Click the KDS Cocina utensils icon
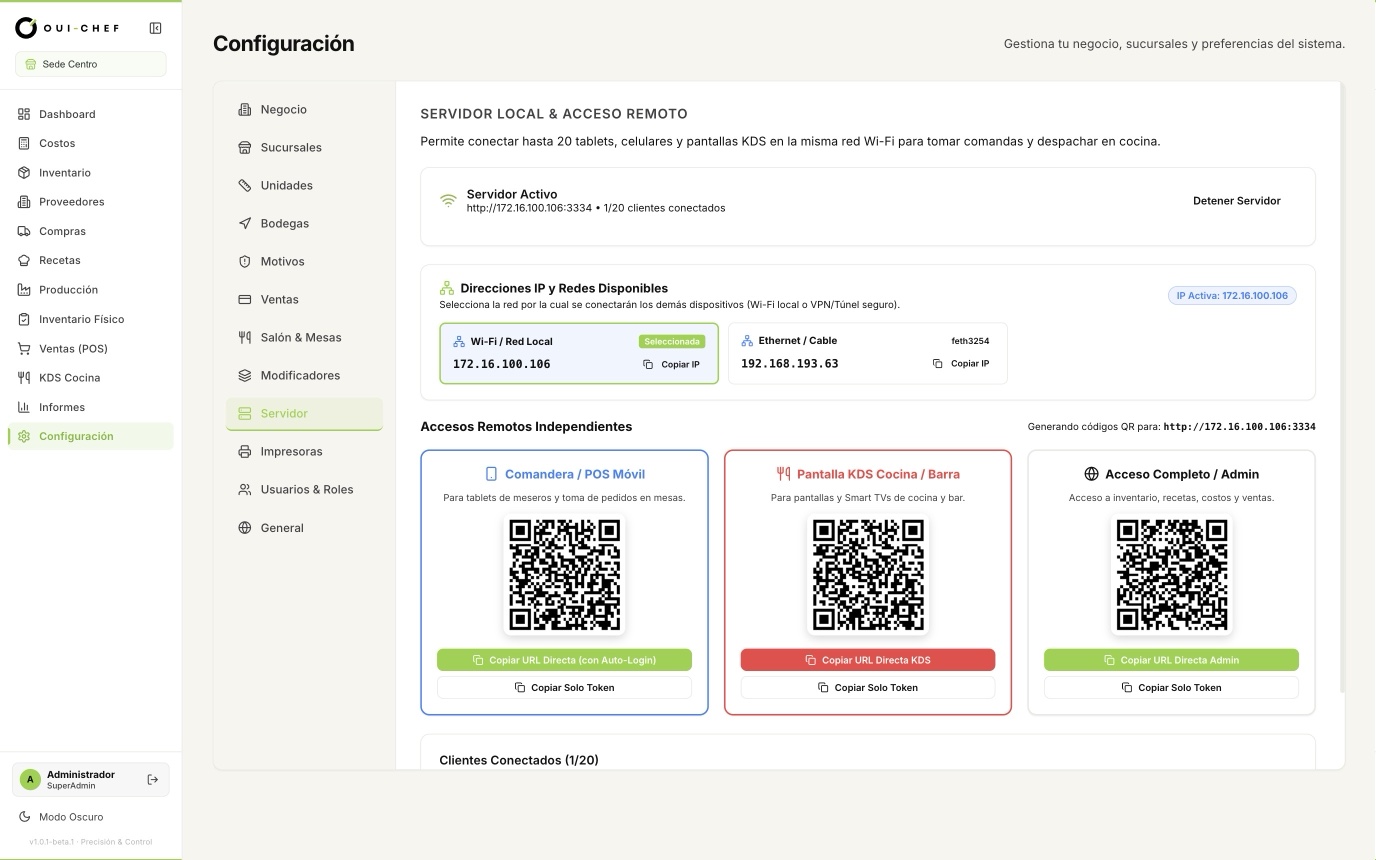 25,378
